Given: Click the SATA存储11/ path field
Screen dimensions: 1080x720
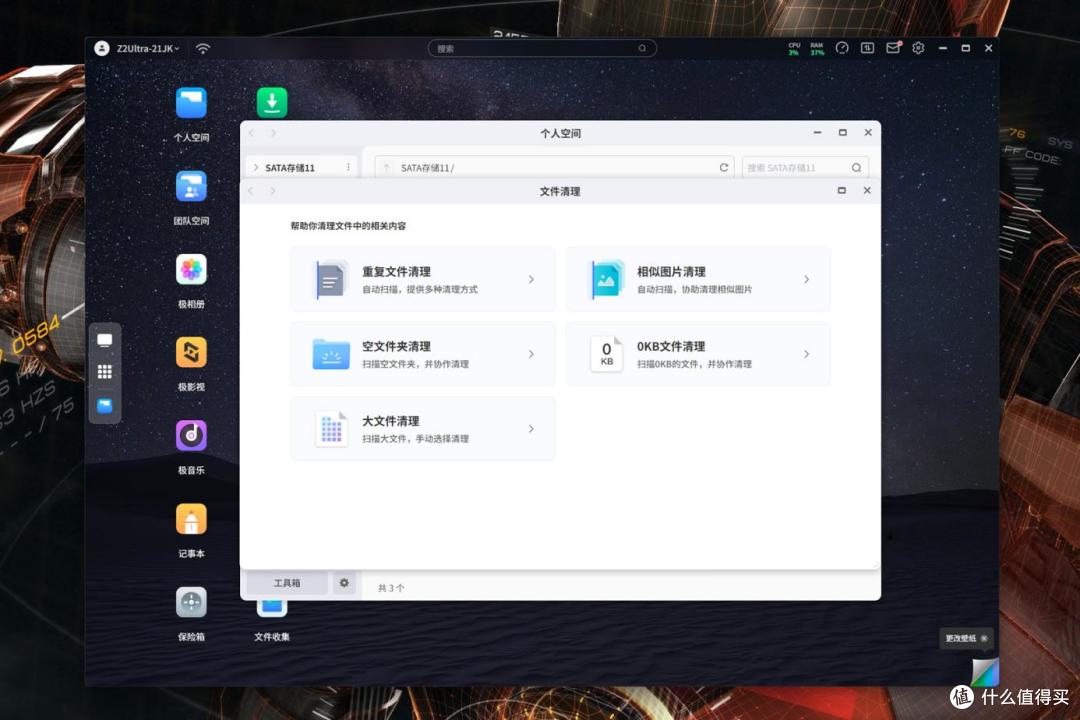Looking at the screenshot, I should coord(554,167).
